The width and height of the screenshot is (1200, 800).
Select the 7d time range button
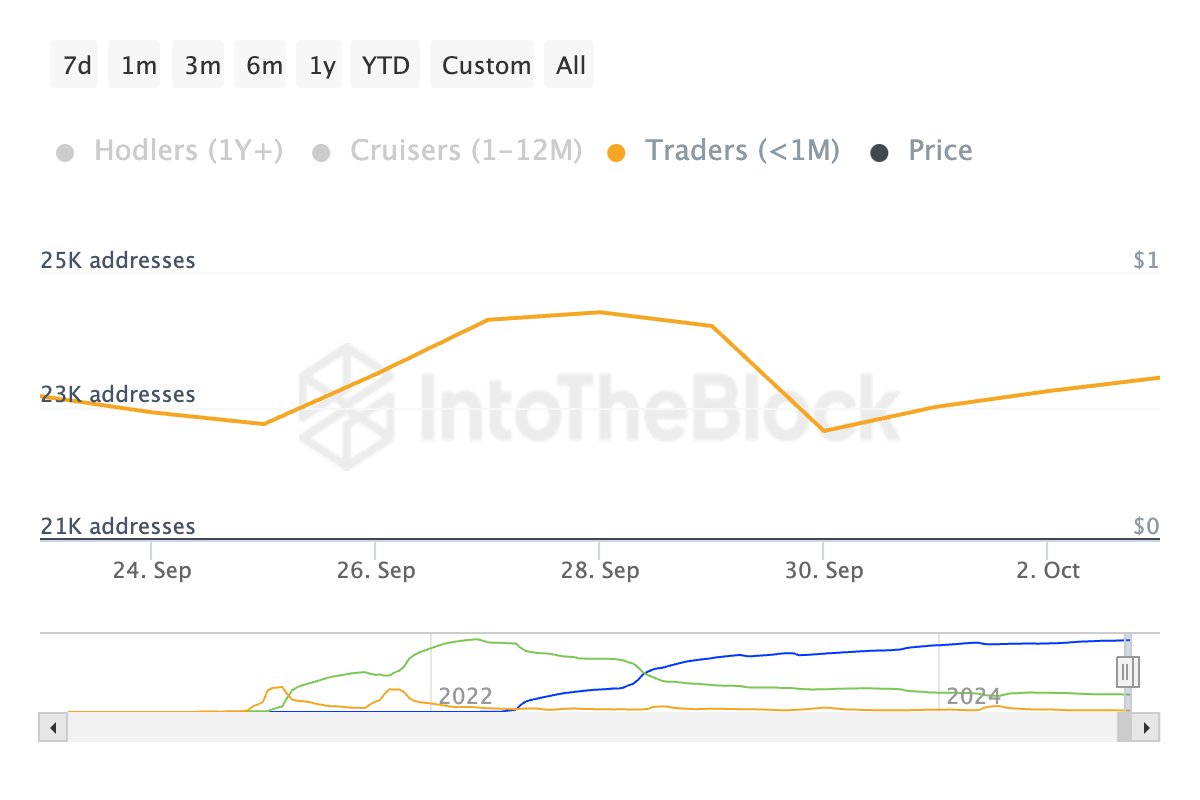point(75,65)
